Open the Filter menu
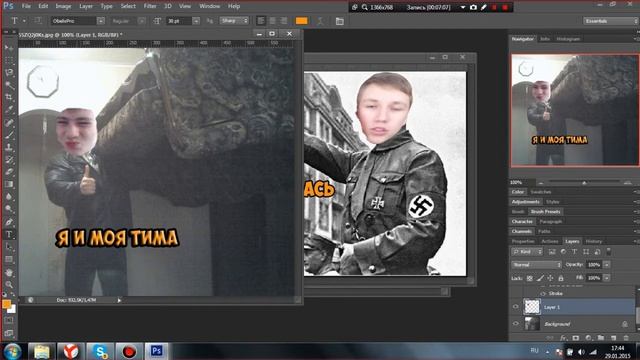The image size is (640, 360). tap(150, 6)
